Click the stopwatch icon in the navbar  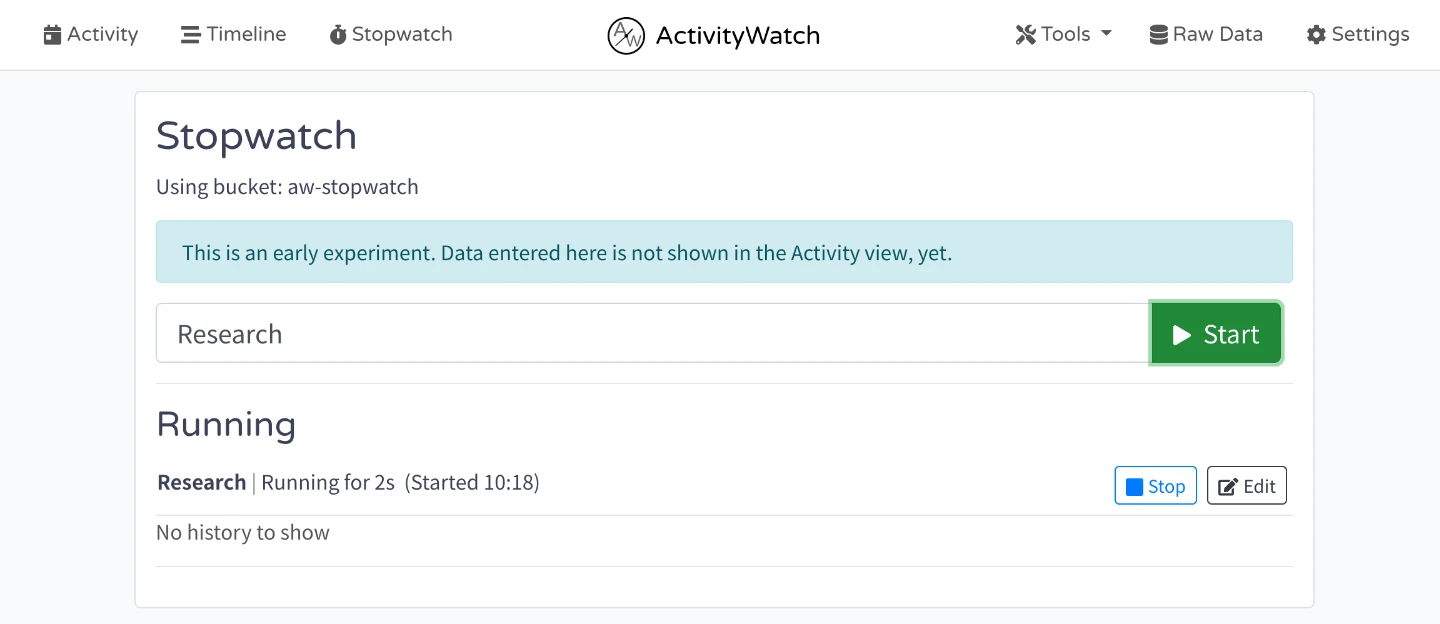coord(338,35)
